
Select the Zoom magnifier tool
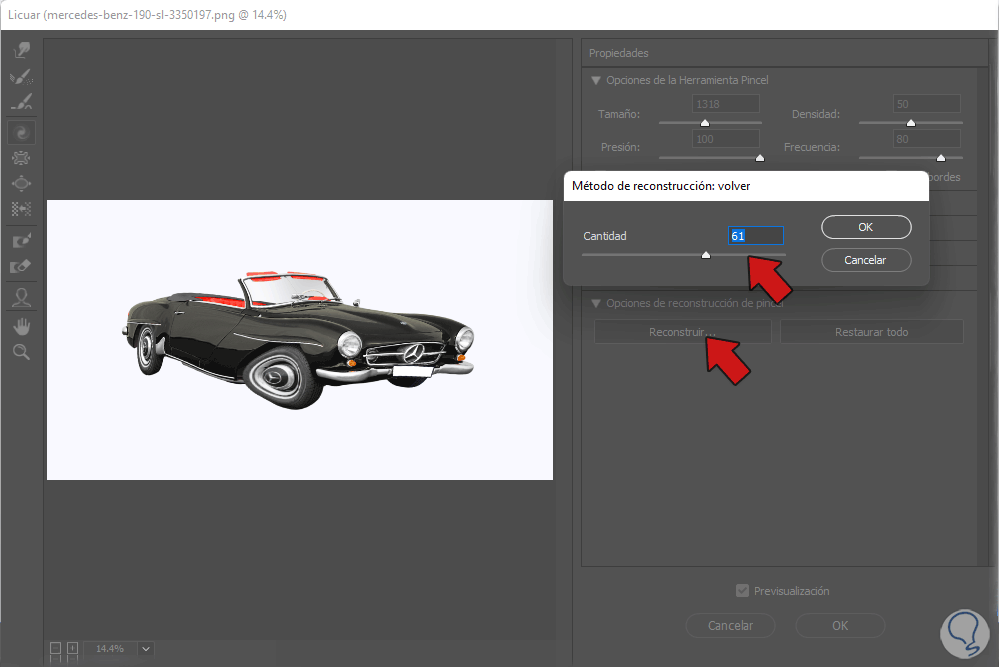click(x=21, y=352)
